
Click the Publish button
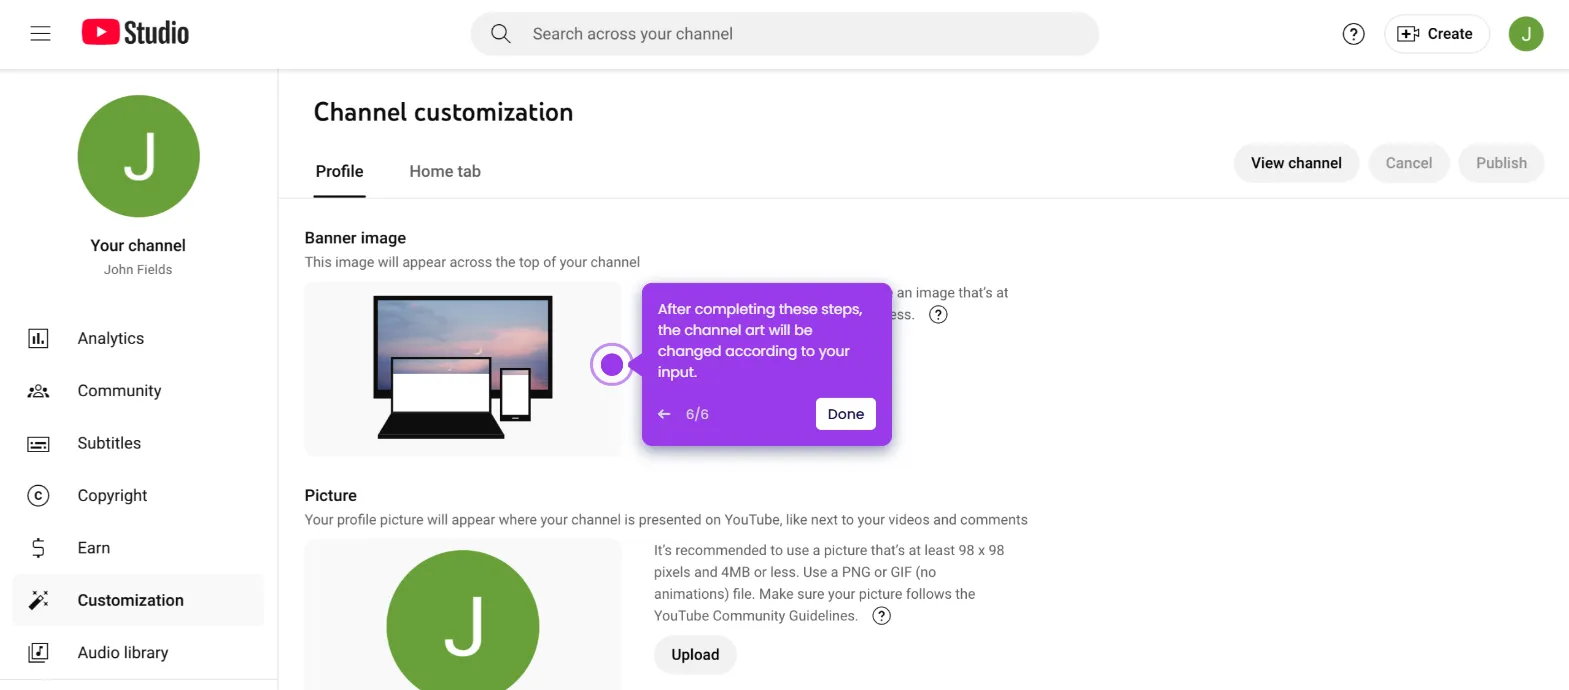[x=1501, y=163]
